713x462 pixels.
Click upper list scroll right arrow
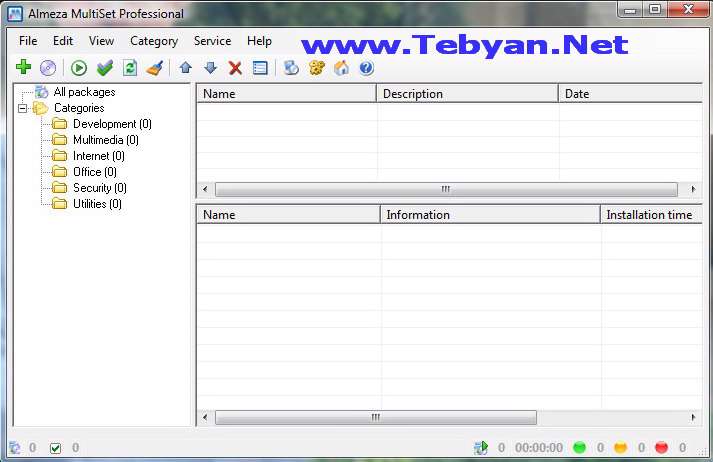[693, 189]
